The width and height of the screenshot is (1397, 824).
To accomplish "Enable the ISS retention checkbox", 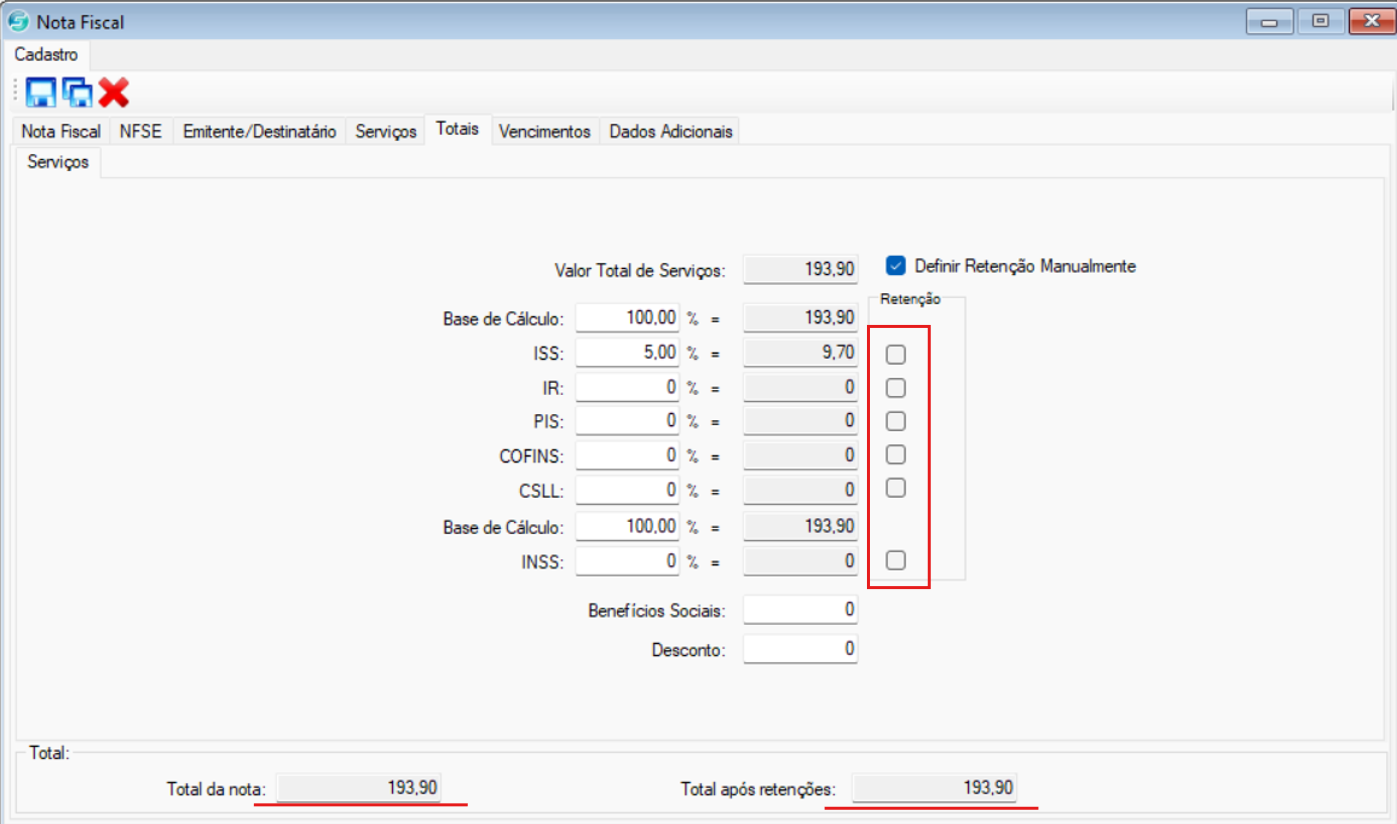I will [x=896, y=354].
